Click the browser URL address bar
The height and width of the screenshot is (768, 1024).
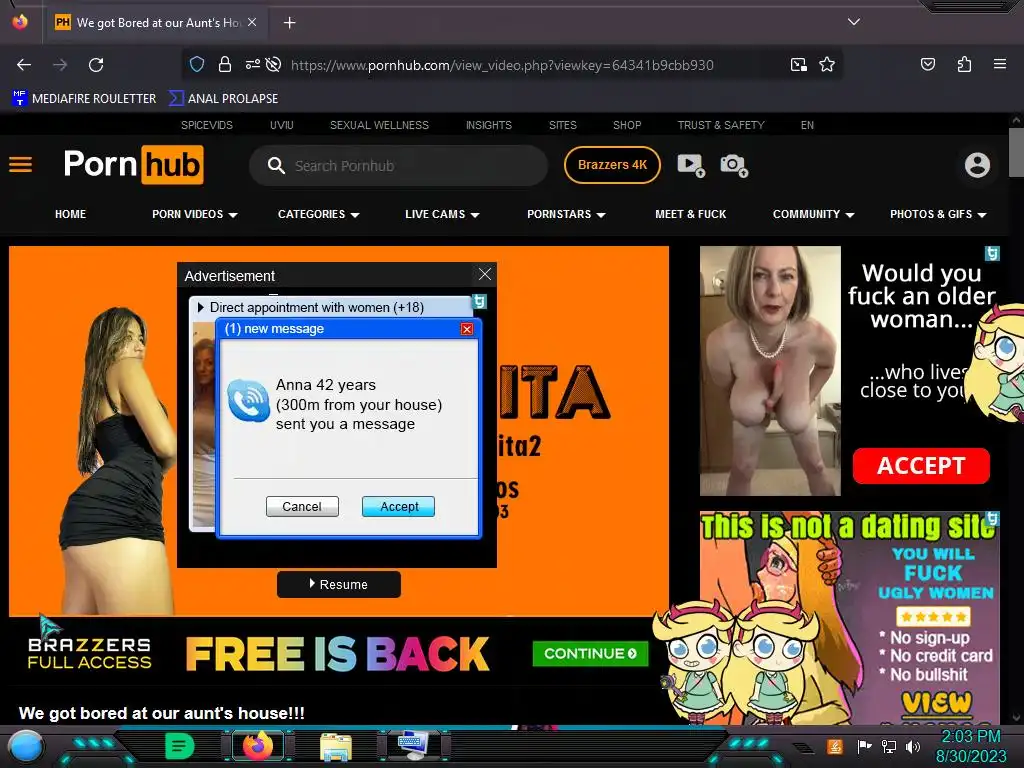(x=502, y=65)
